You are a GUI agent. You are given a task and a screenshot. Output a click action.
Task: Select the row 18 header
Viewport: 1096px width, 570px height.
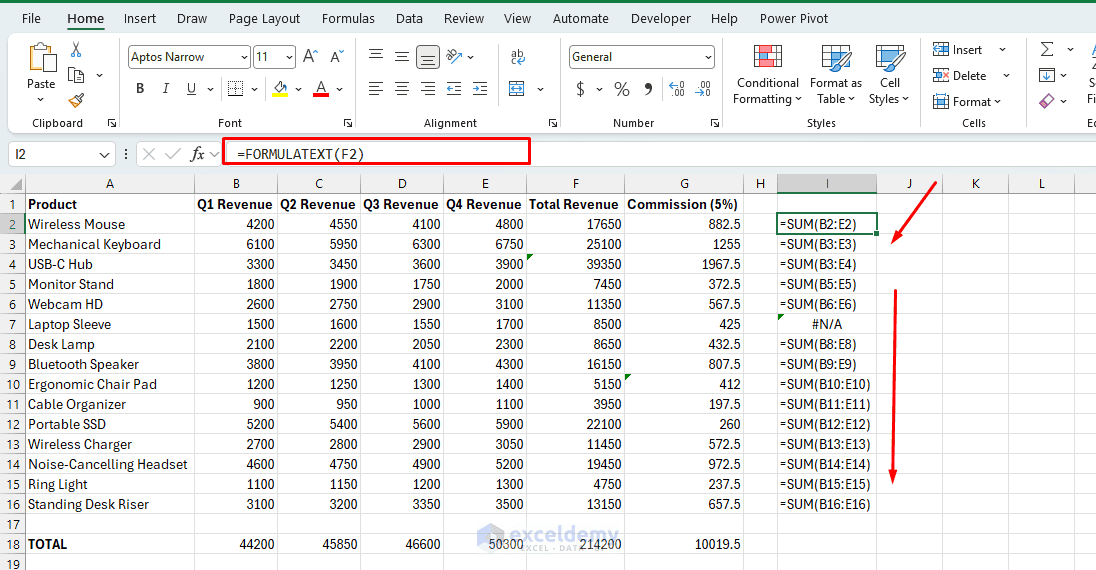coord(13,544)
